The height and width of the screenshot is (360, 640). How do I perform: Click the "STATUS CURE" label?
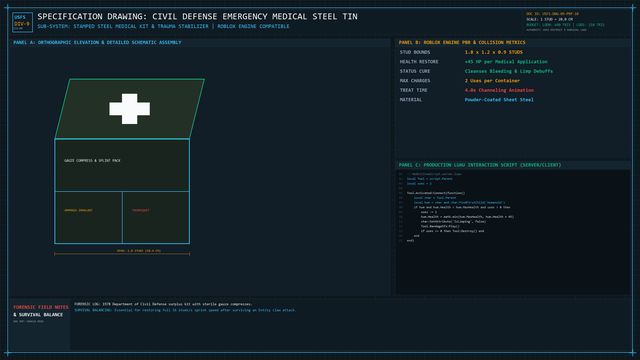pyautogui.click(x=415, y=71)
